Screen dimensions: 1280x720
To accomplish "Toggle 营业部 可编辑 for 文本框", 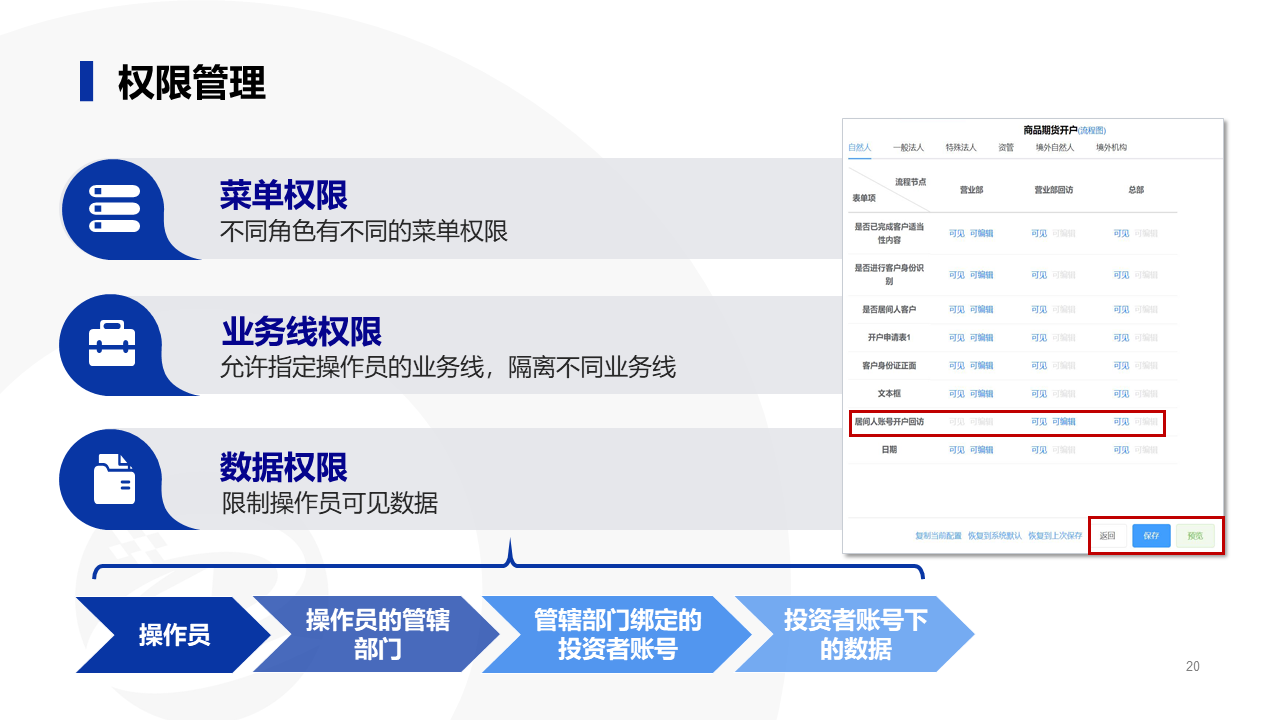I will coord(982,393).
